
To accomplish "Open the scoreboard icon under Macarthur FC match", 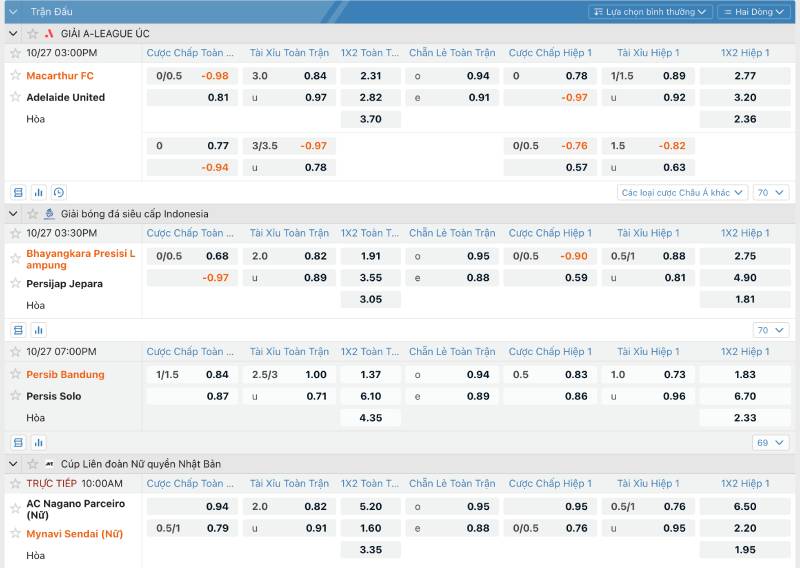I will click(x=18, y=192).
